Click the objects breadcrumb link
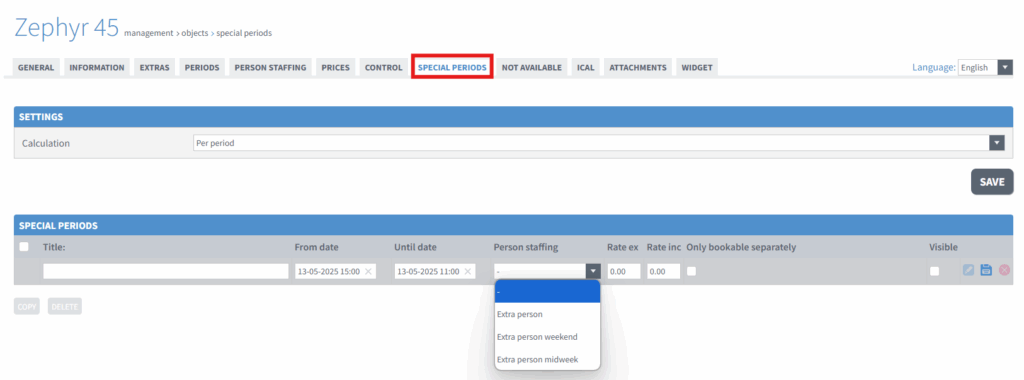Viewport: 1024px width, 380px height. click(195, 33)
